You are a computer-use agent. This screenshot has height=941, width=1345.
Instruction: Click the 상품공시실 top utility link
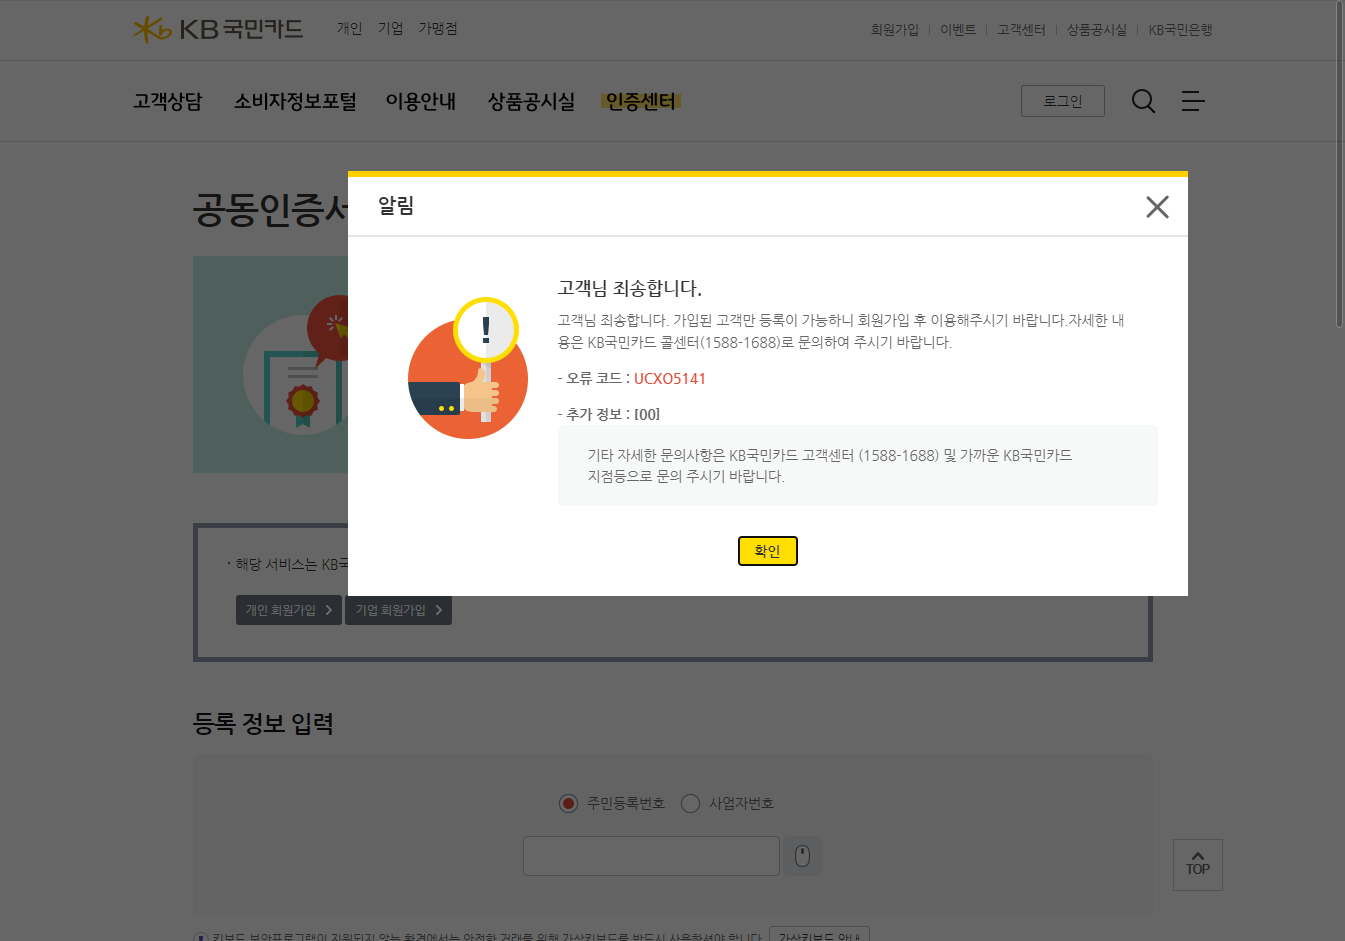pos(1096,30)
